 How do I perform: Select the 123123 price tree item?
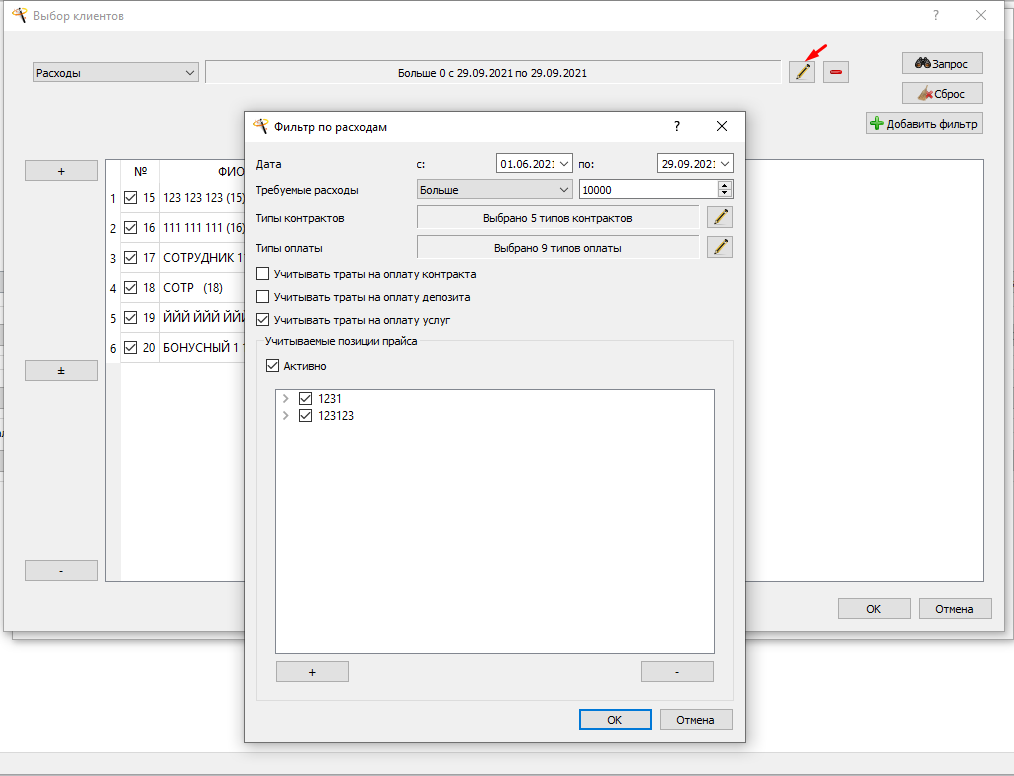[x=336, y=416]
